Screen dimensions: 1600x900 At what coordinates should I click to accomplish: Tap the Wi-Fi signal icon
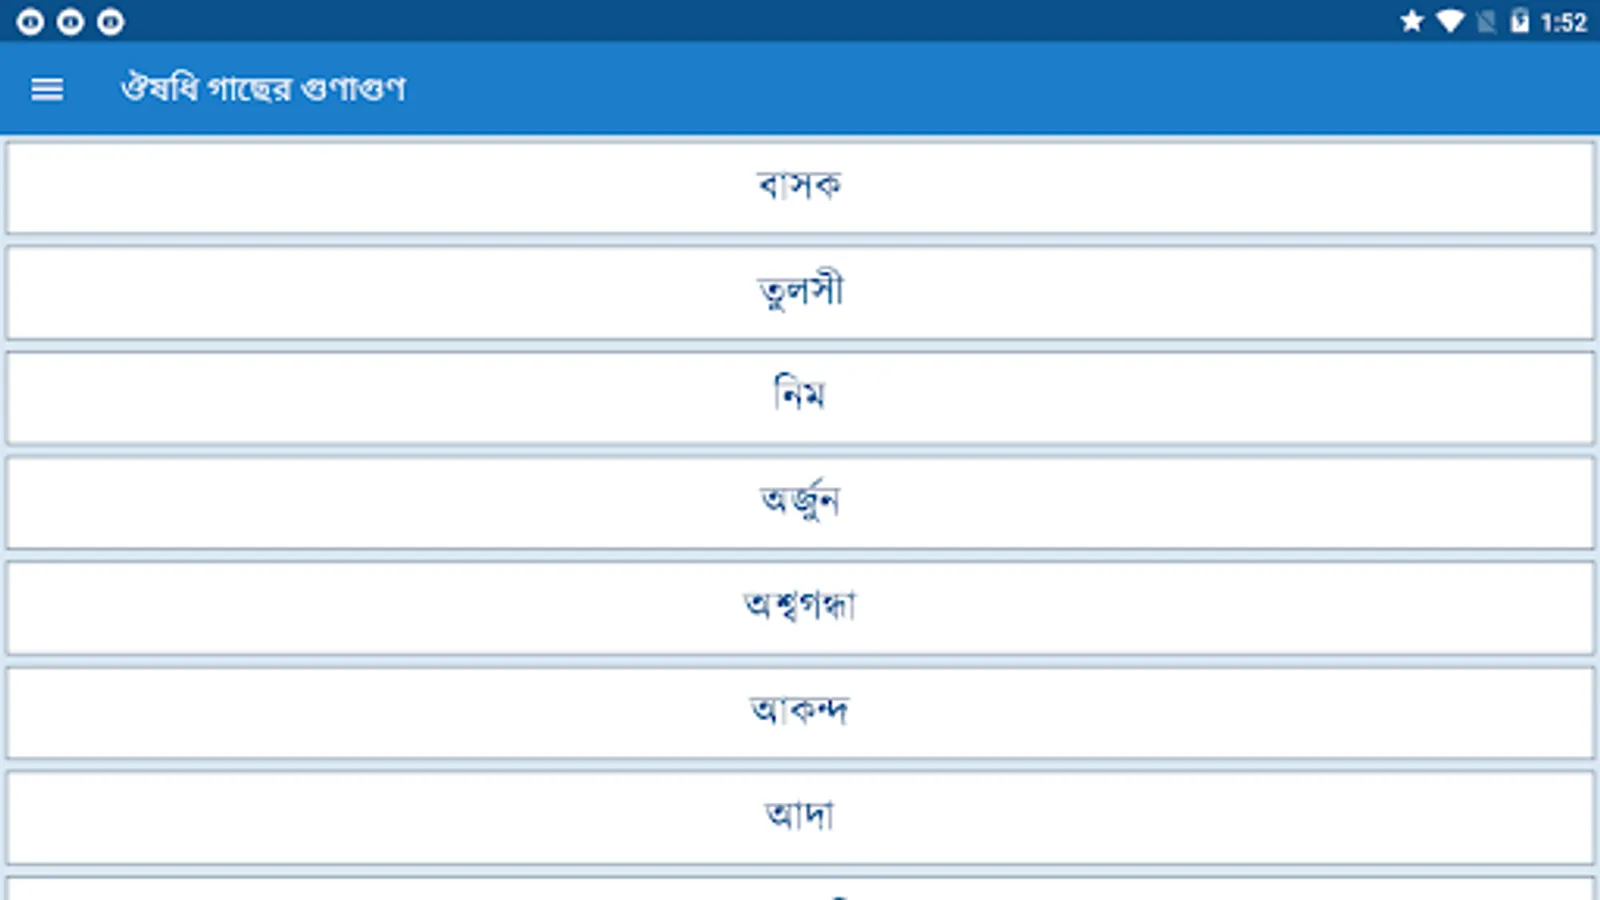click(1449, 21)
